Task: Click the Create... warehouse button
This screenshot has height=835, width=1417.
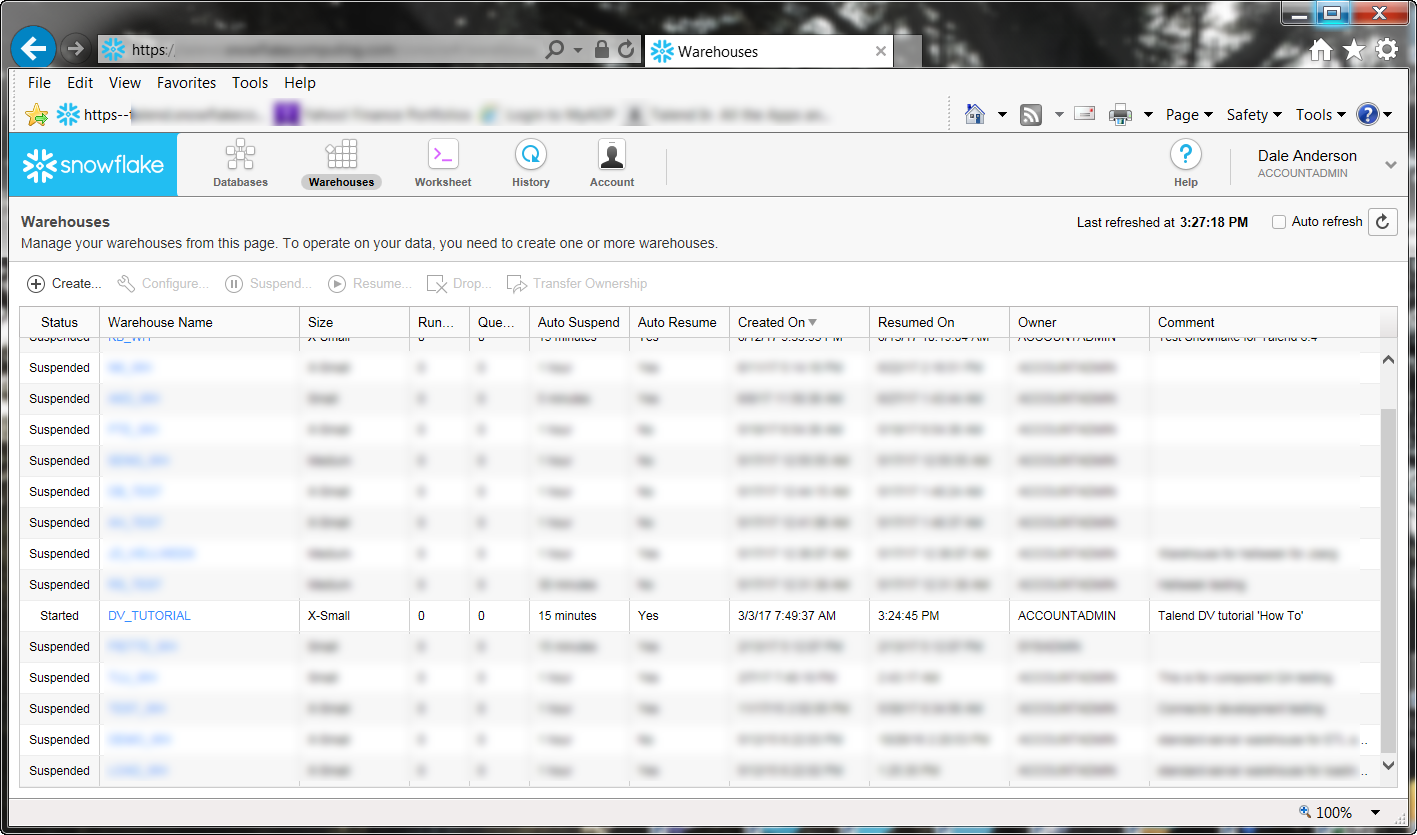Action: point(64,284)
